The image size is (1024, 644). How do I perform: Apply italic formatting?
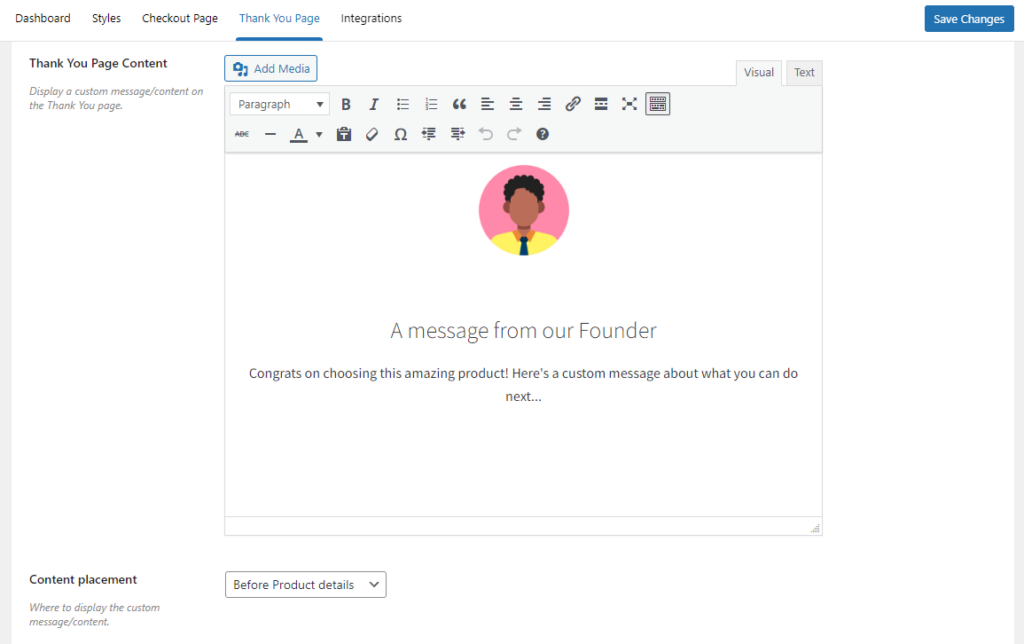(373, 103)
